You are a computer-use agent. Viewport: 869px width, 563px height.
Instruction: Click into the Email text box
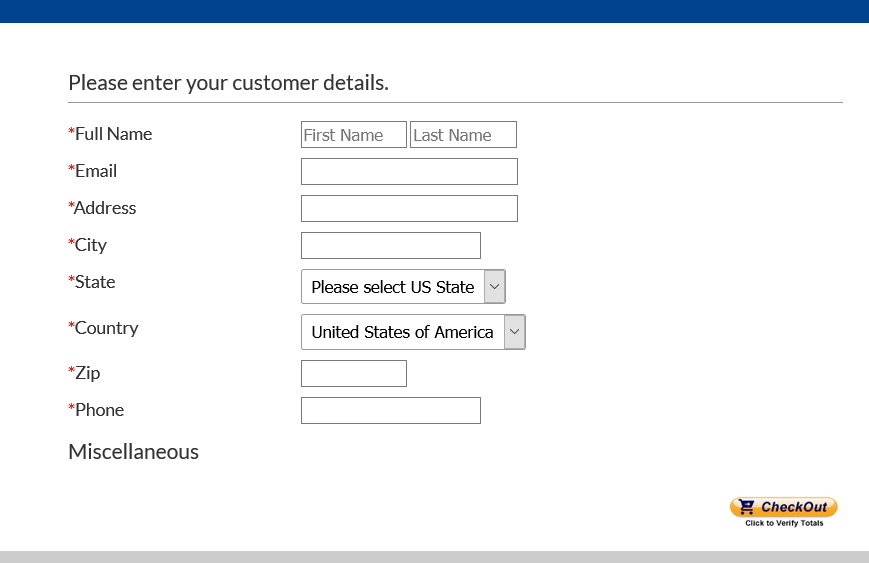point(409,171)
